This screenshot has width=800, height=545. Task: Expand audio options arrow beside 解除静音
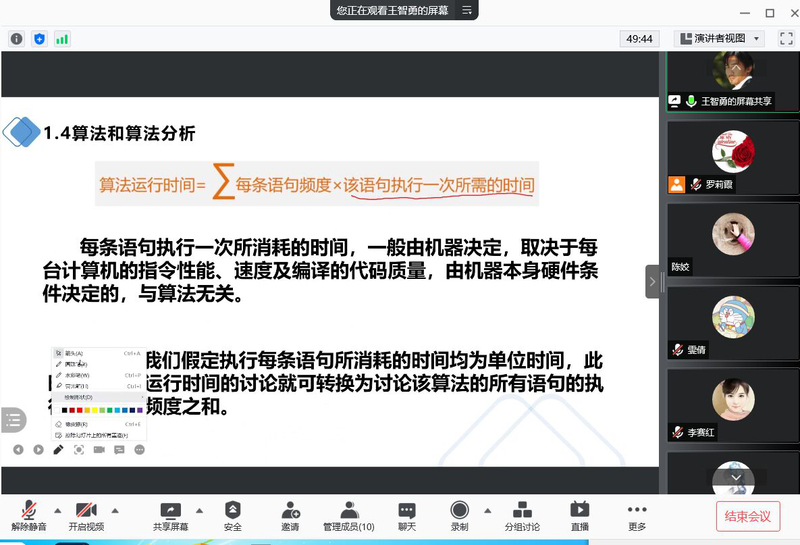(x=58, y=510)
